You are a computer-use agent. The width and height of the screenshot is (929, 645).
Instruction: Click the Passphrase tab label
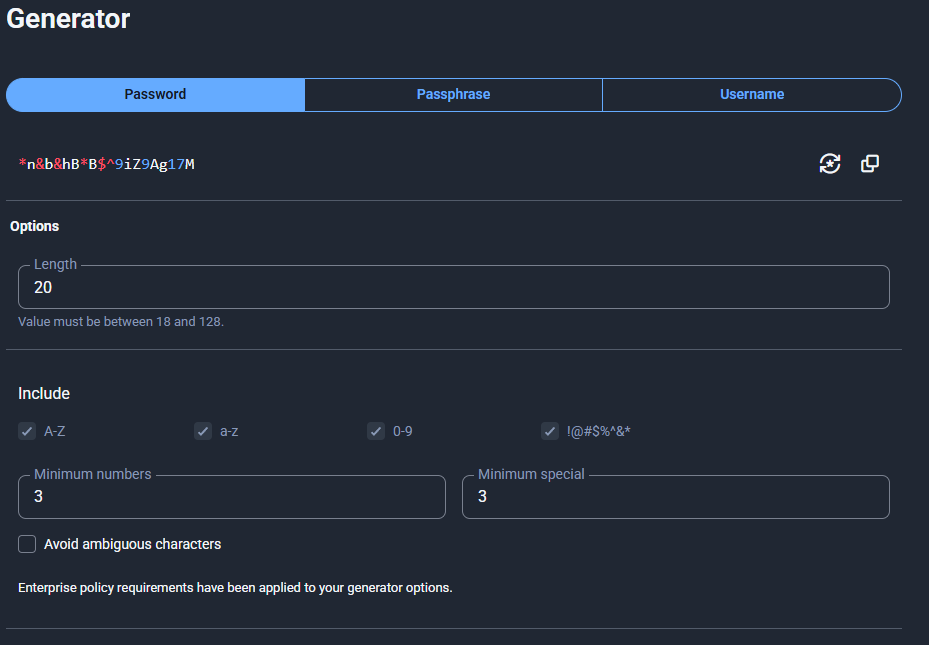pos(453,94)
